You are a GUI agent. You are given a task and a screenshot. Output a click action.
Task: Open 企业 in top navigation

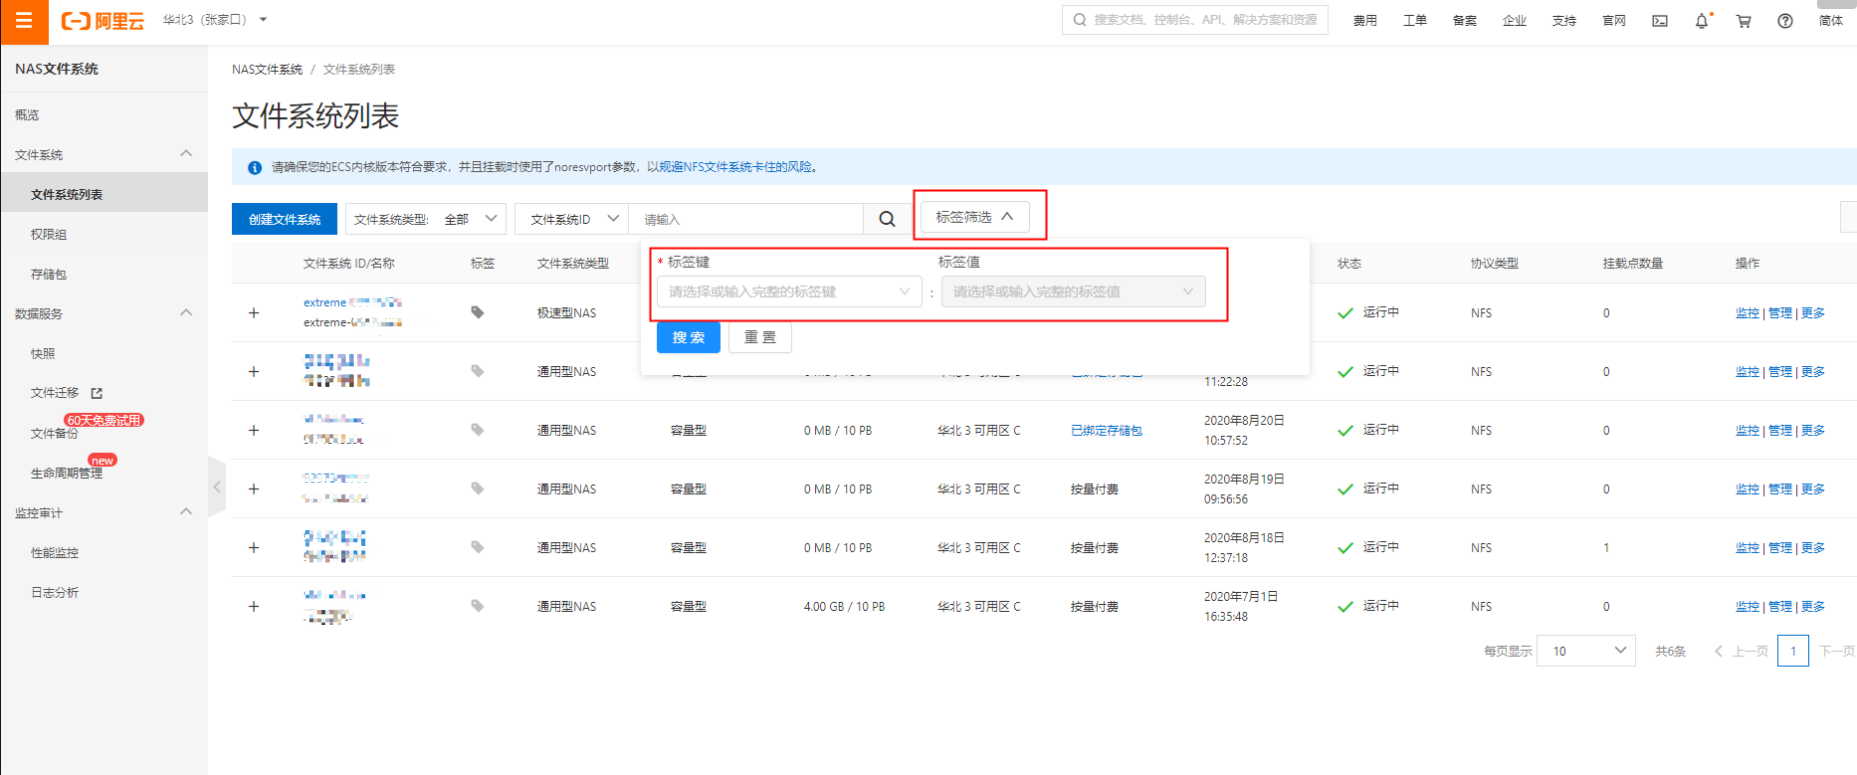[1514, 21]
